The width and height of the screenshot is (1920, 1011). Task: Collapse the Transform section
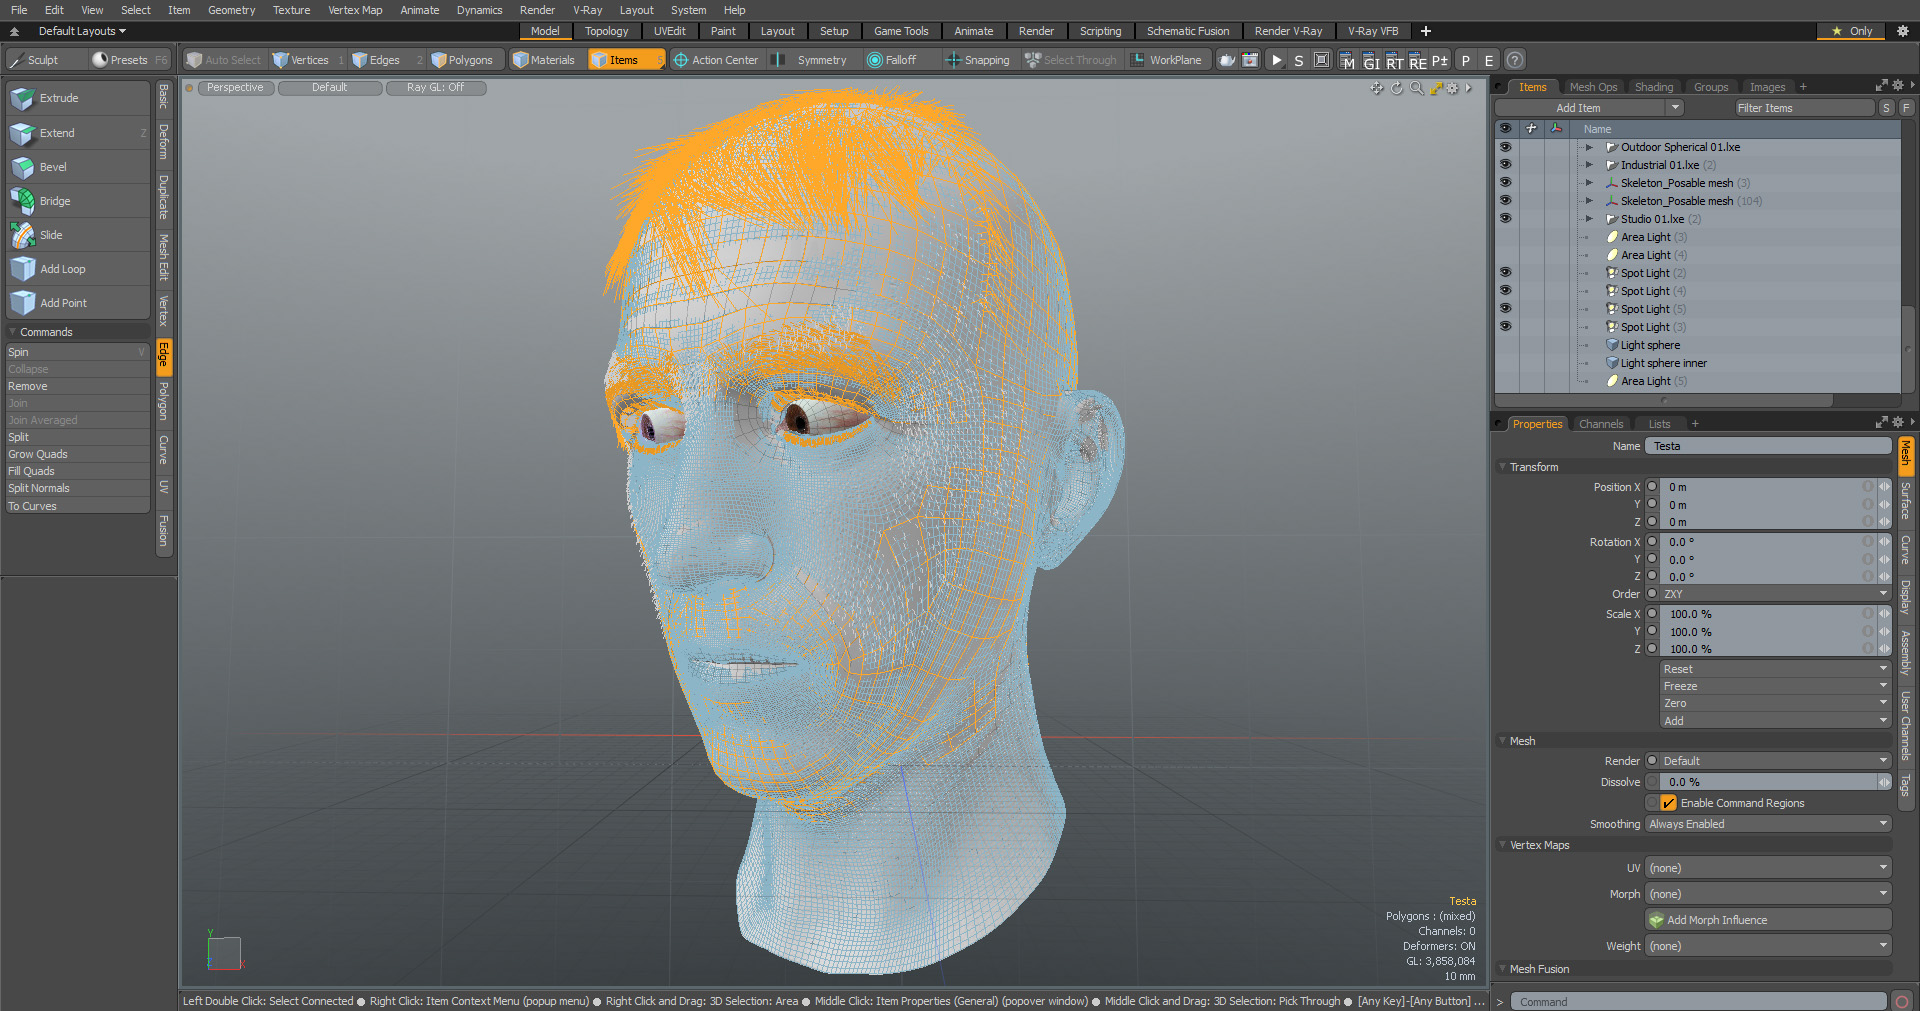click(x=1502, y=467)
